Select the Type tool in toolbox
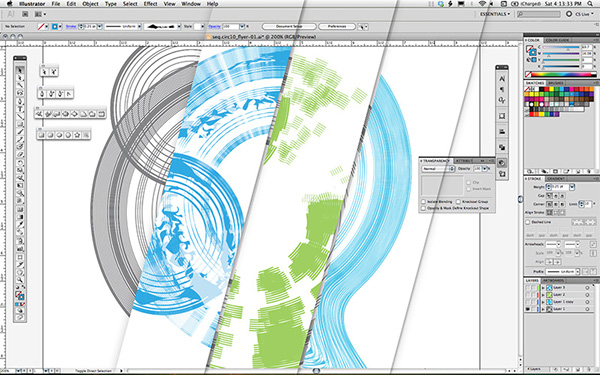This screenshot has width=600, height=375. tap(20, 109)
